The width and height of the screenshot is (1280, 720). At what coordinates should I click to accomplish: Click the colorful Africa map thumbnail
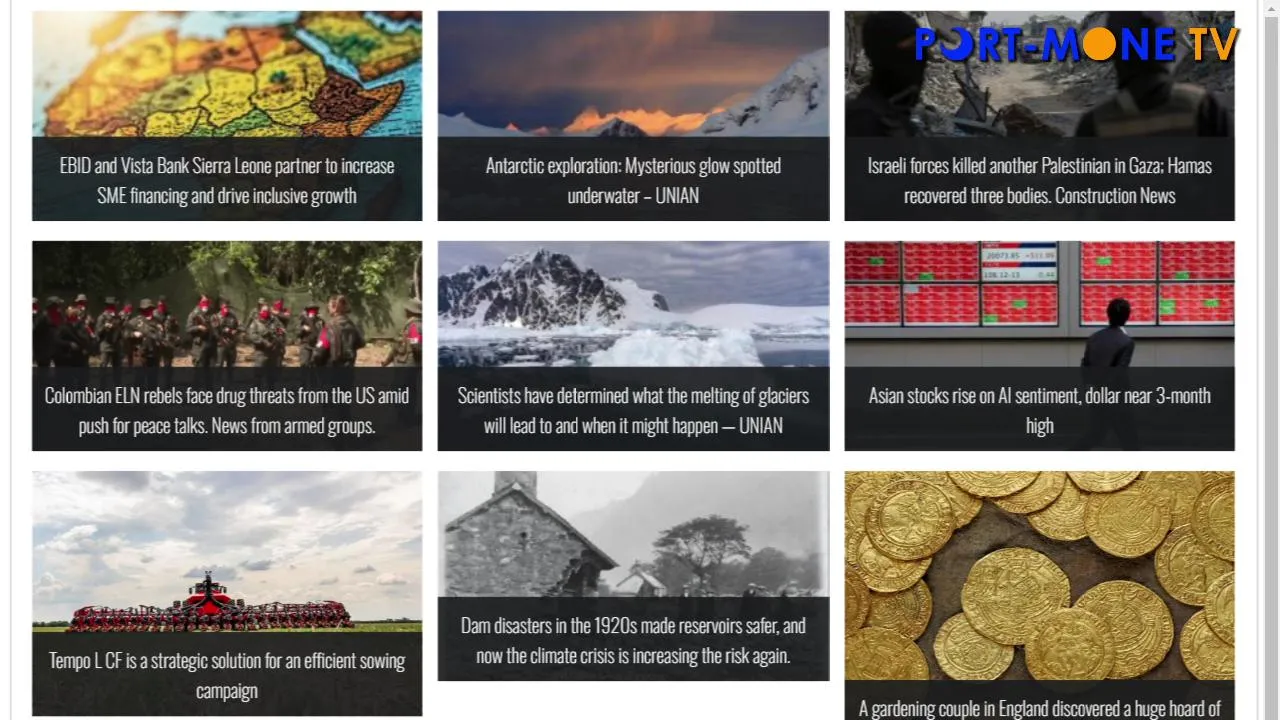click(227, 74)
